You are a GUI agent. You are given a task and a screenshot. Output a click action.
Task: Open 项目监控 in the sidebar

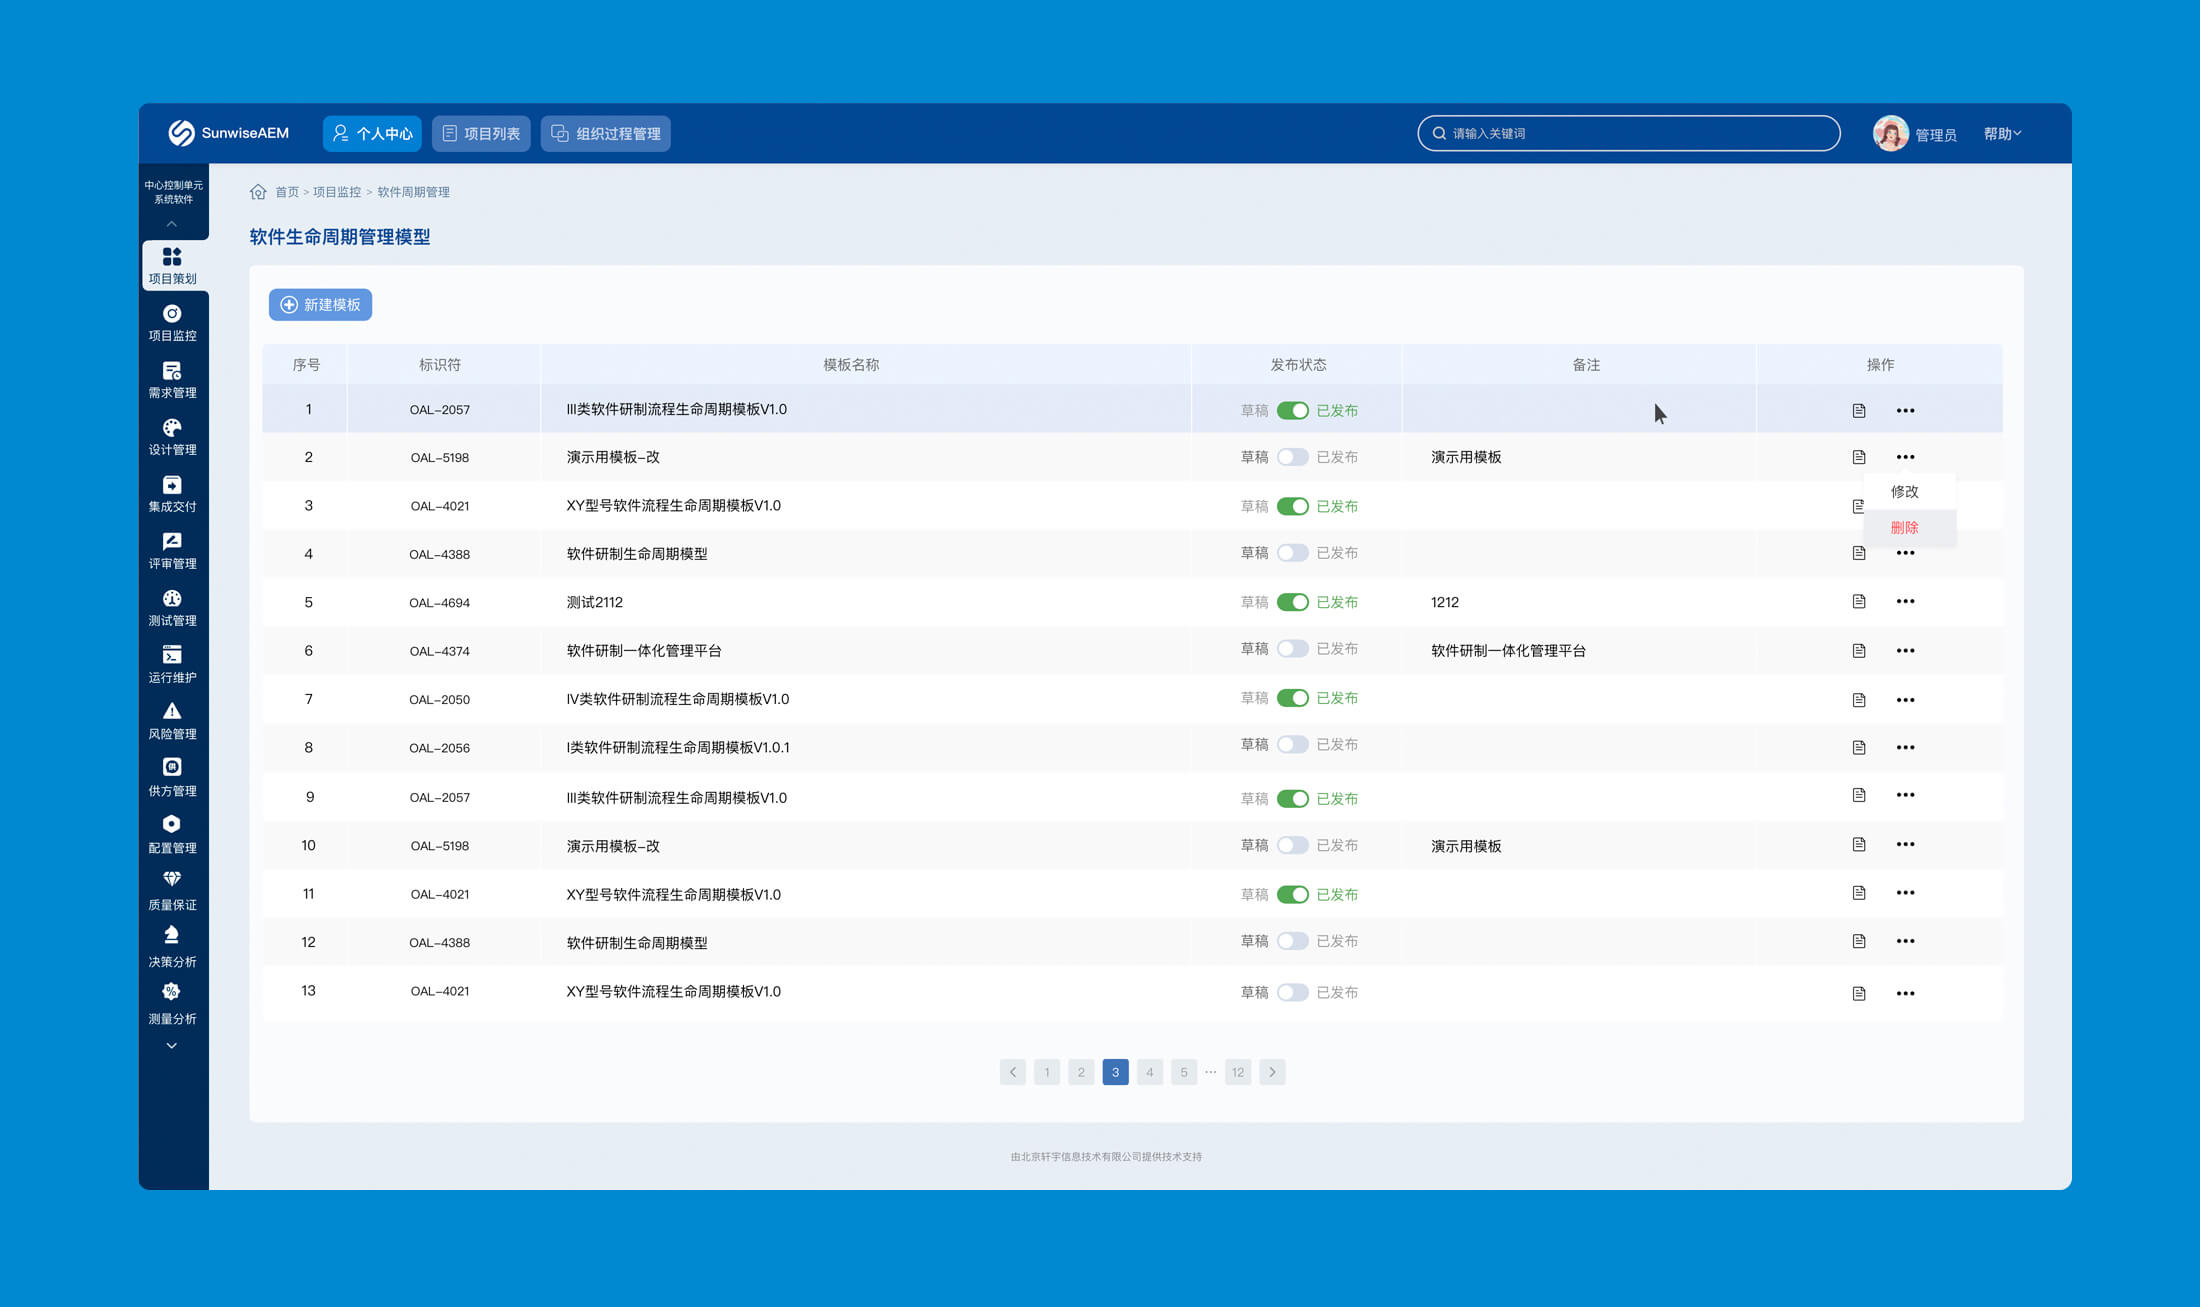click(172, 323)
